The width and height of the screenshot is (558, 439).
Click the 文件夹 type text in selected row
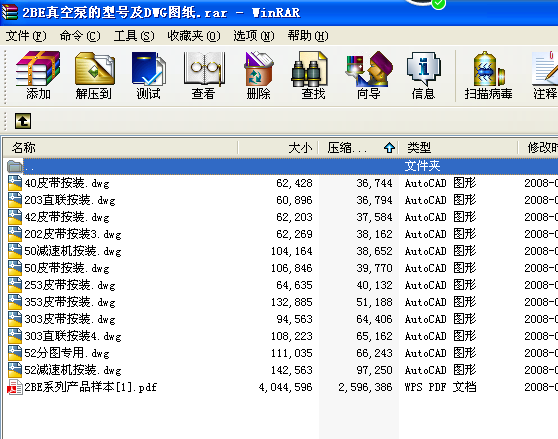click(x=422, y=166)
